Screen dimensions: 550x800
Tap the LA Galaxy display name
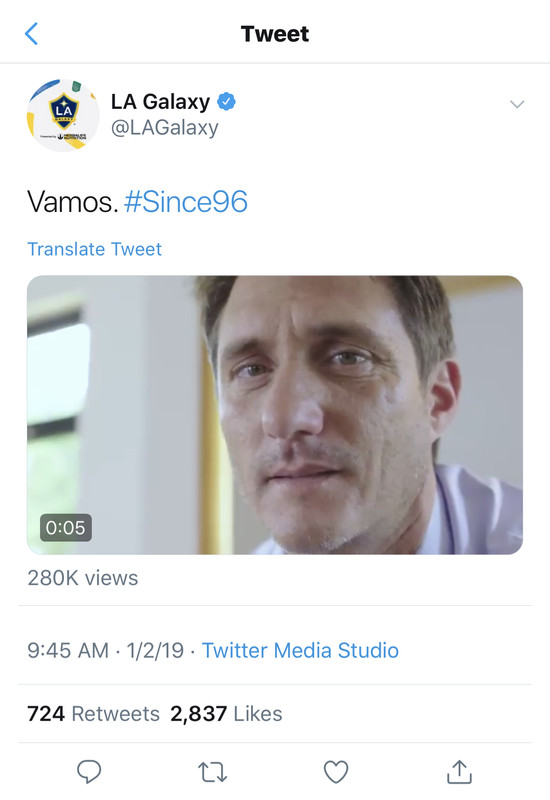[160, 102]
